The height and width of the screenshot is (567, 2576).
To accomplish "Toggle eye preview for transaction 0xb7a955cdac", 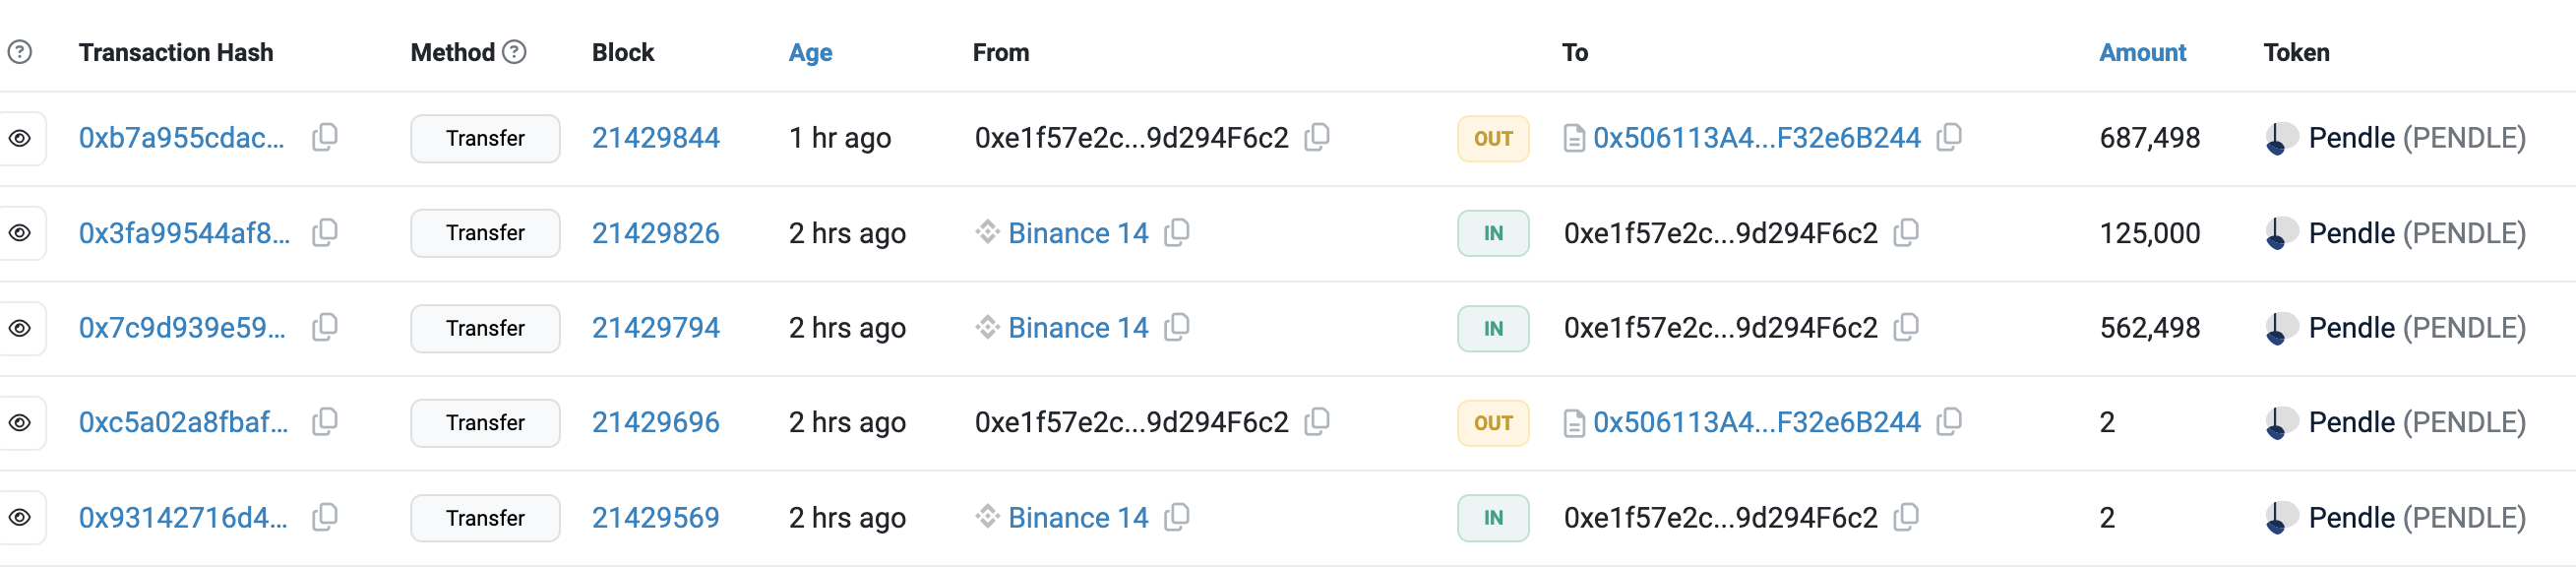I will coord(20,138).
